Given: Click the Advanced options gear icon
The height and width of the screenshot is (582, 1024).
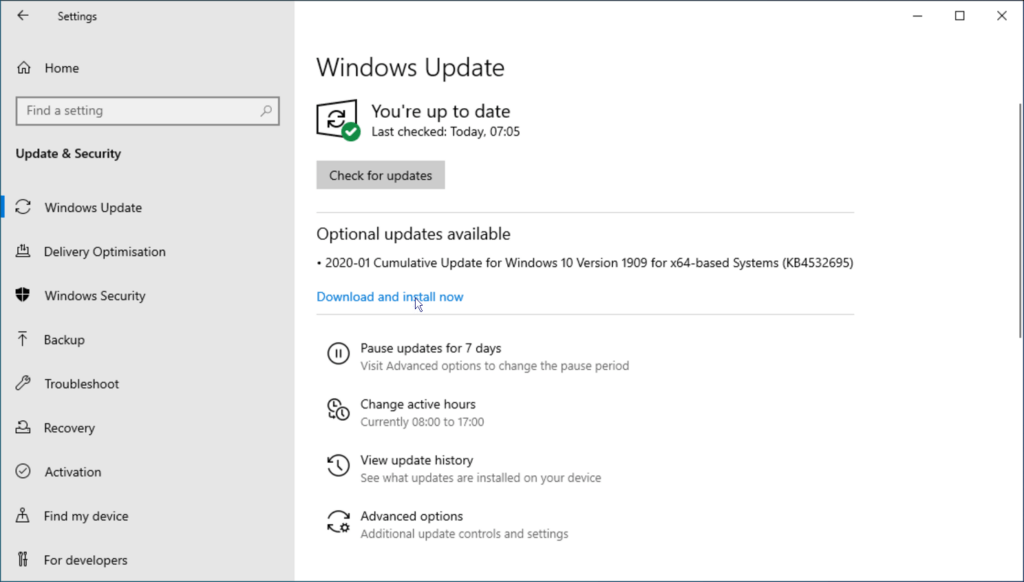Looking at the screenshot, I should tap(339, 521).
